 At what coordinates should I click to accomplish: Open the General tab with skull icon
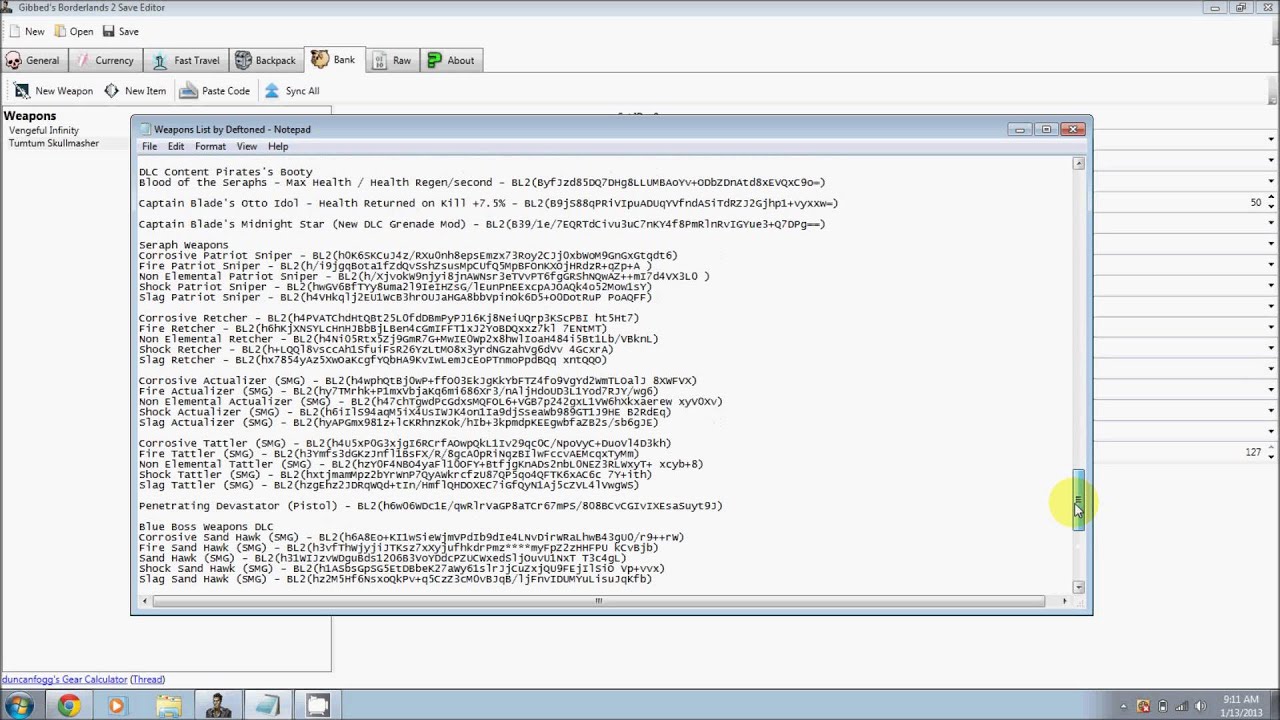(32, 61)
